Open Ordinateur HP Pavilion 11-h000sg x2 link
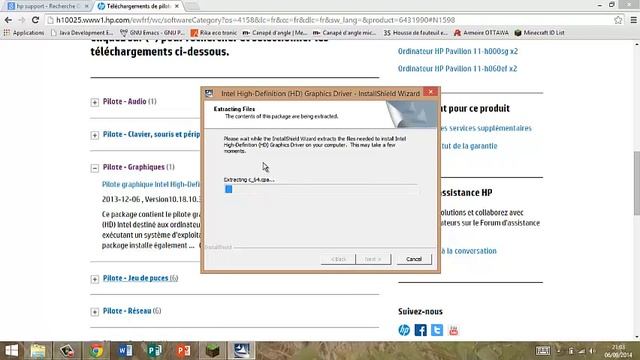The height and width of the screenshot is (360, 640). coord(458,51)
